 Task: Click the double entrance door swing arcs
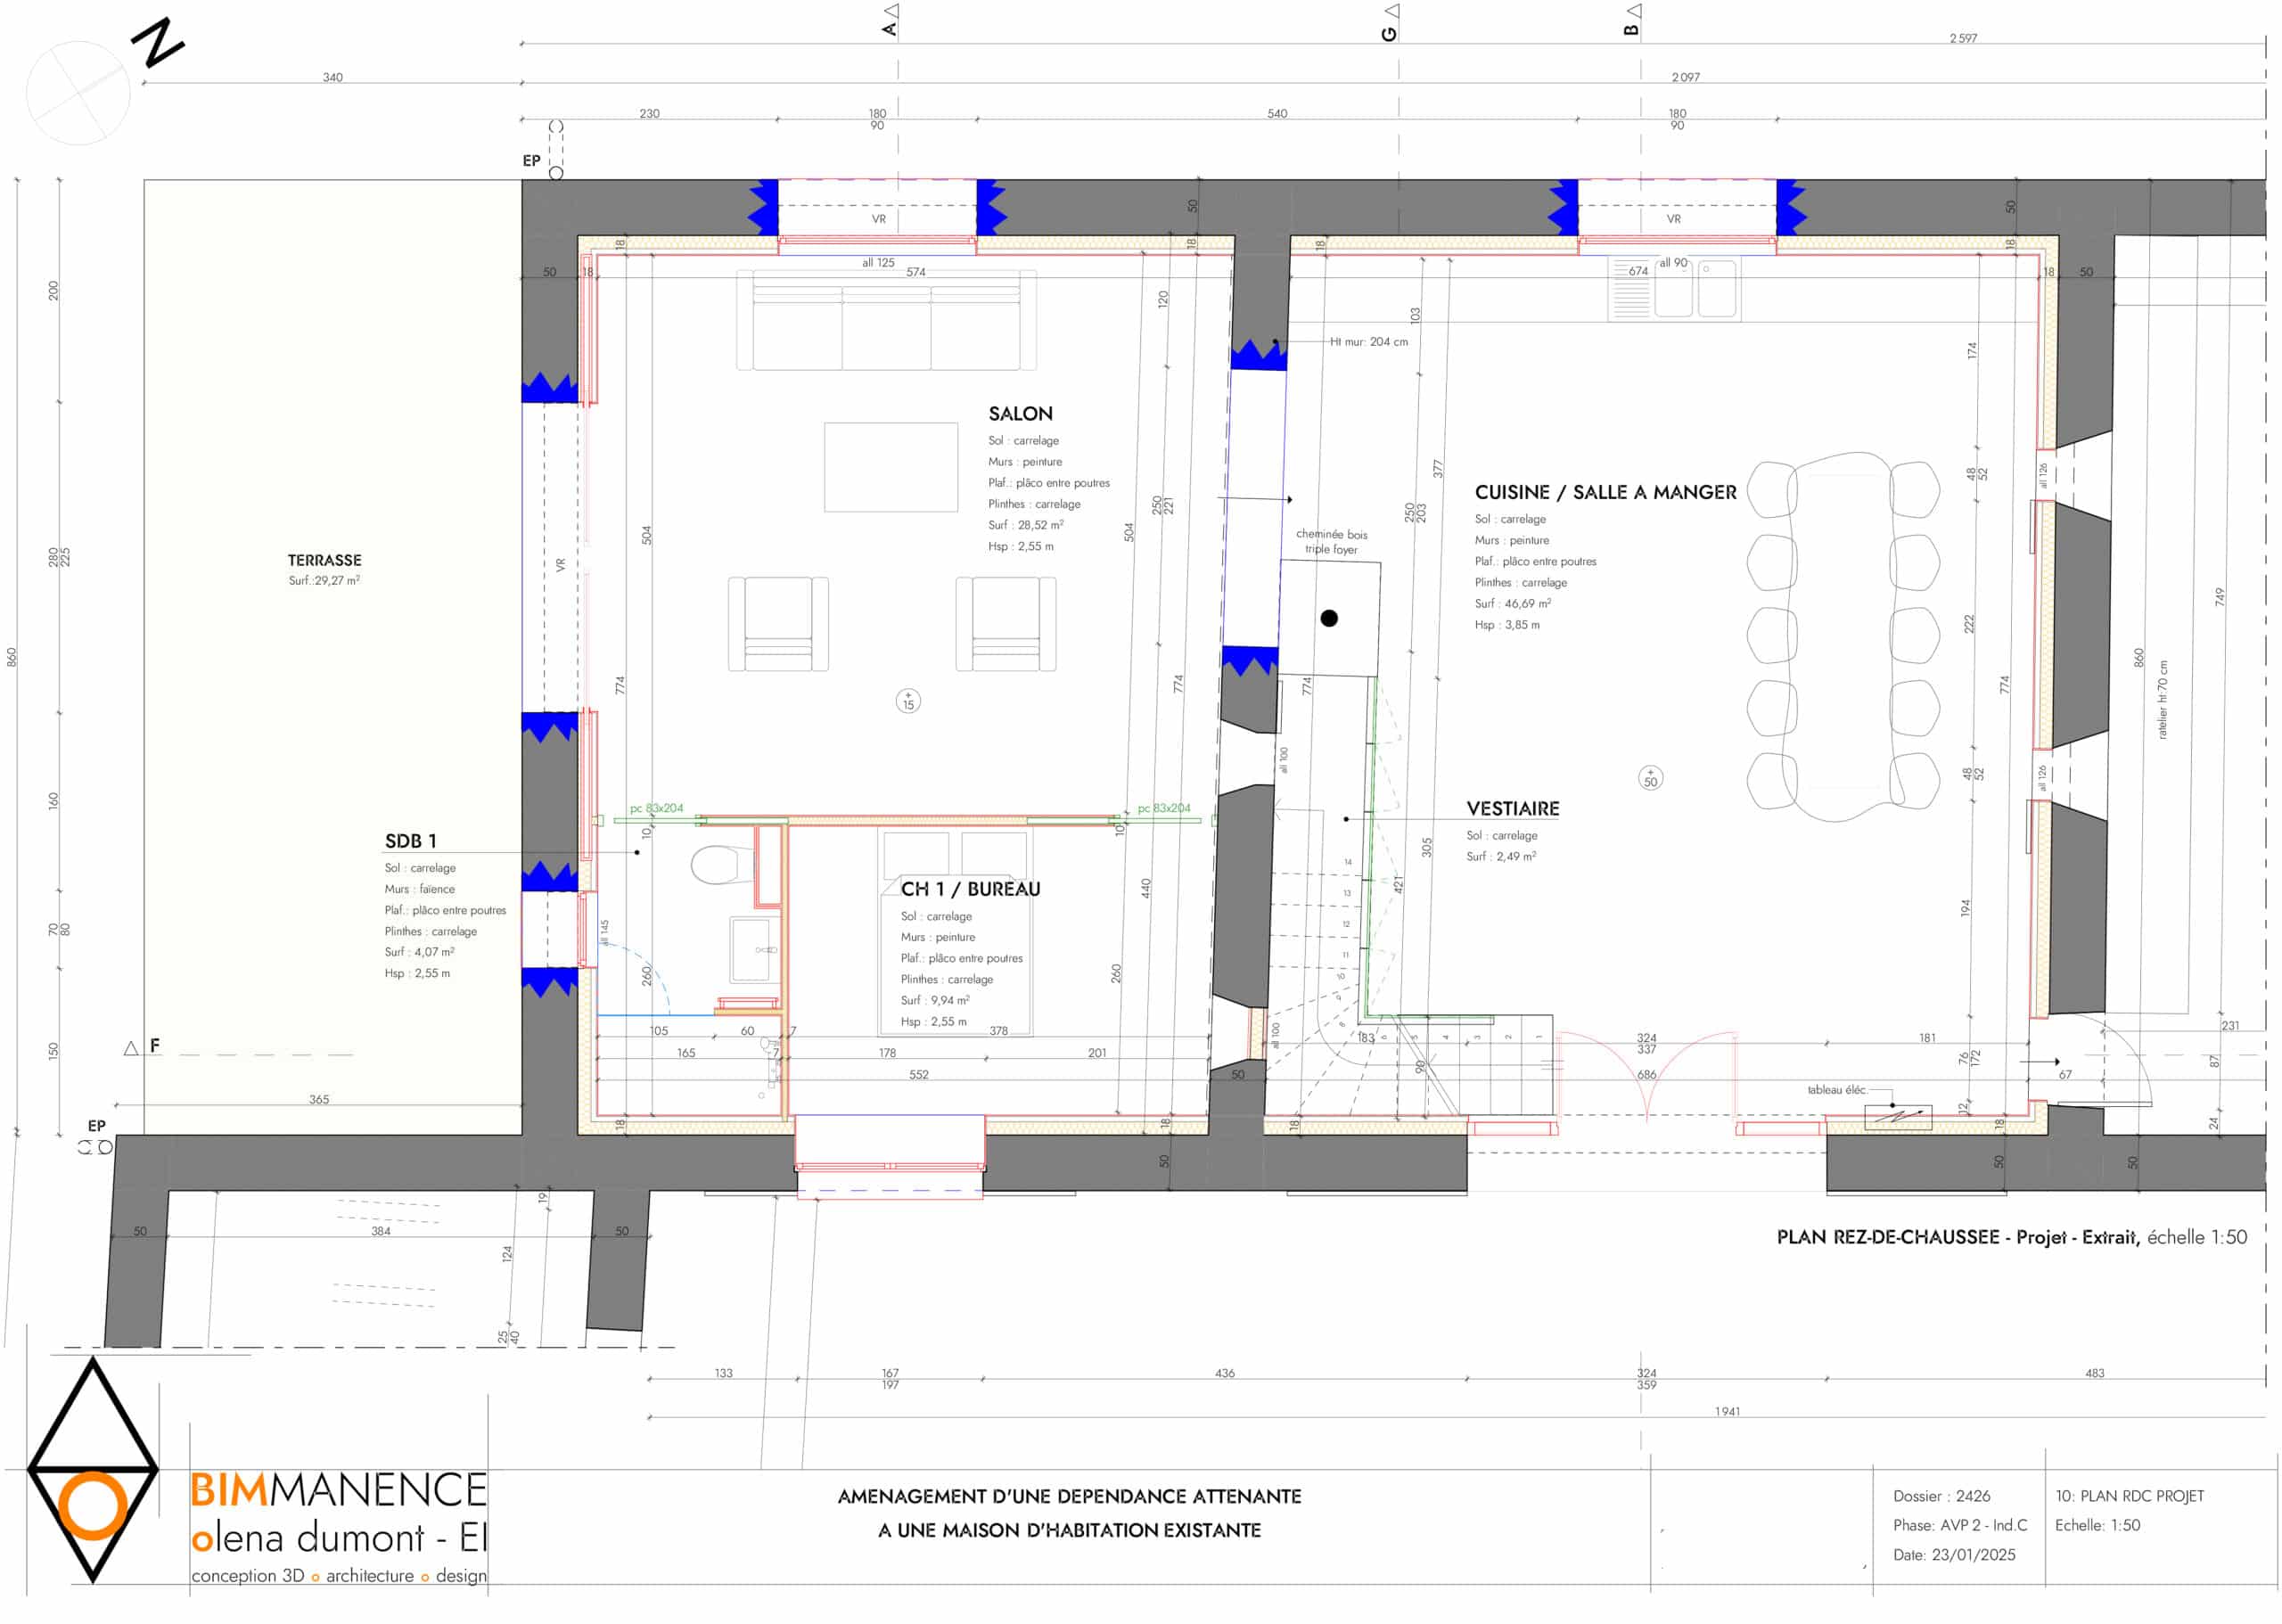click(1647, 1078)
